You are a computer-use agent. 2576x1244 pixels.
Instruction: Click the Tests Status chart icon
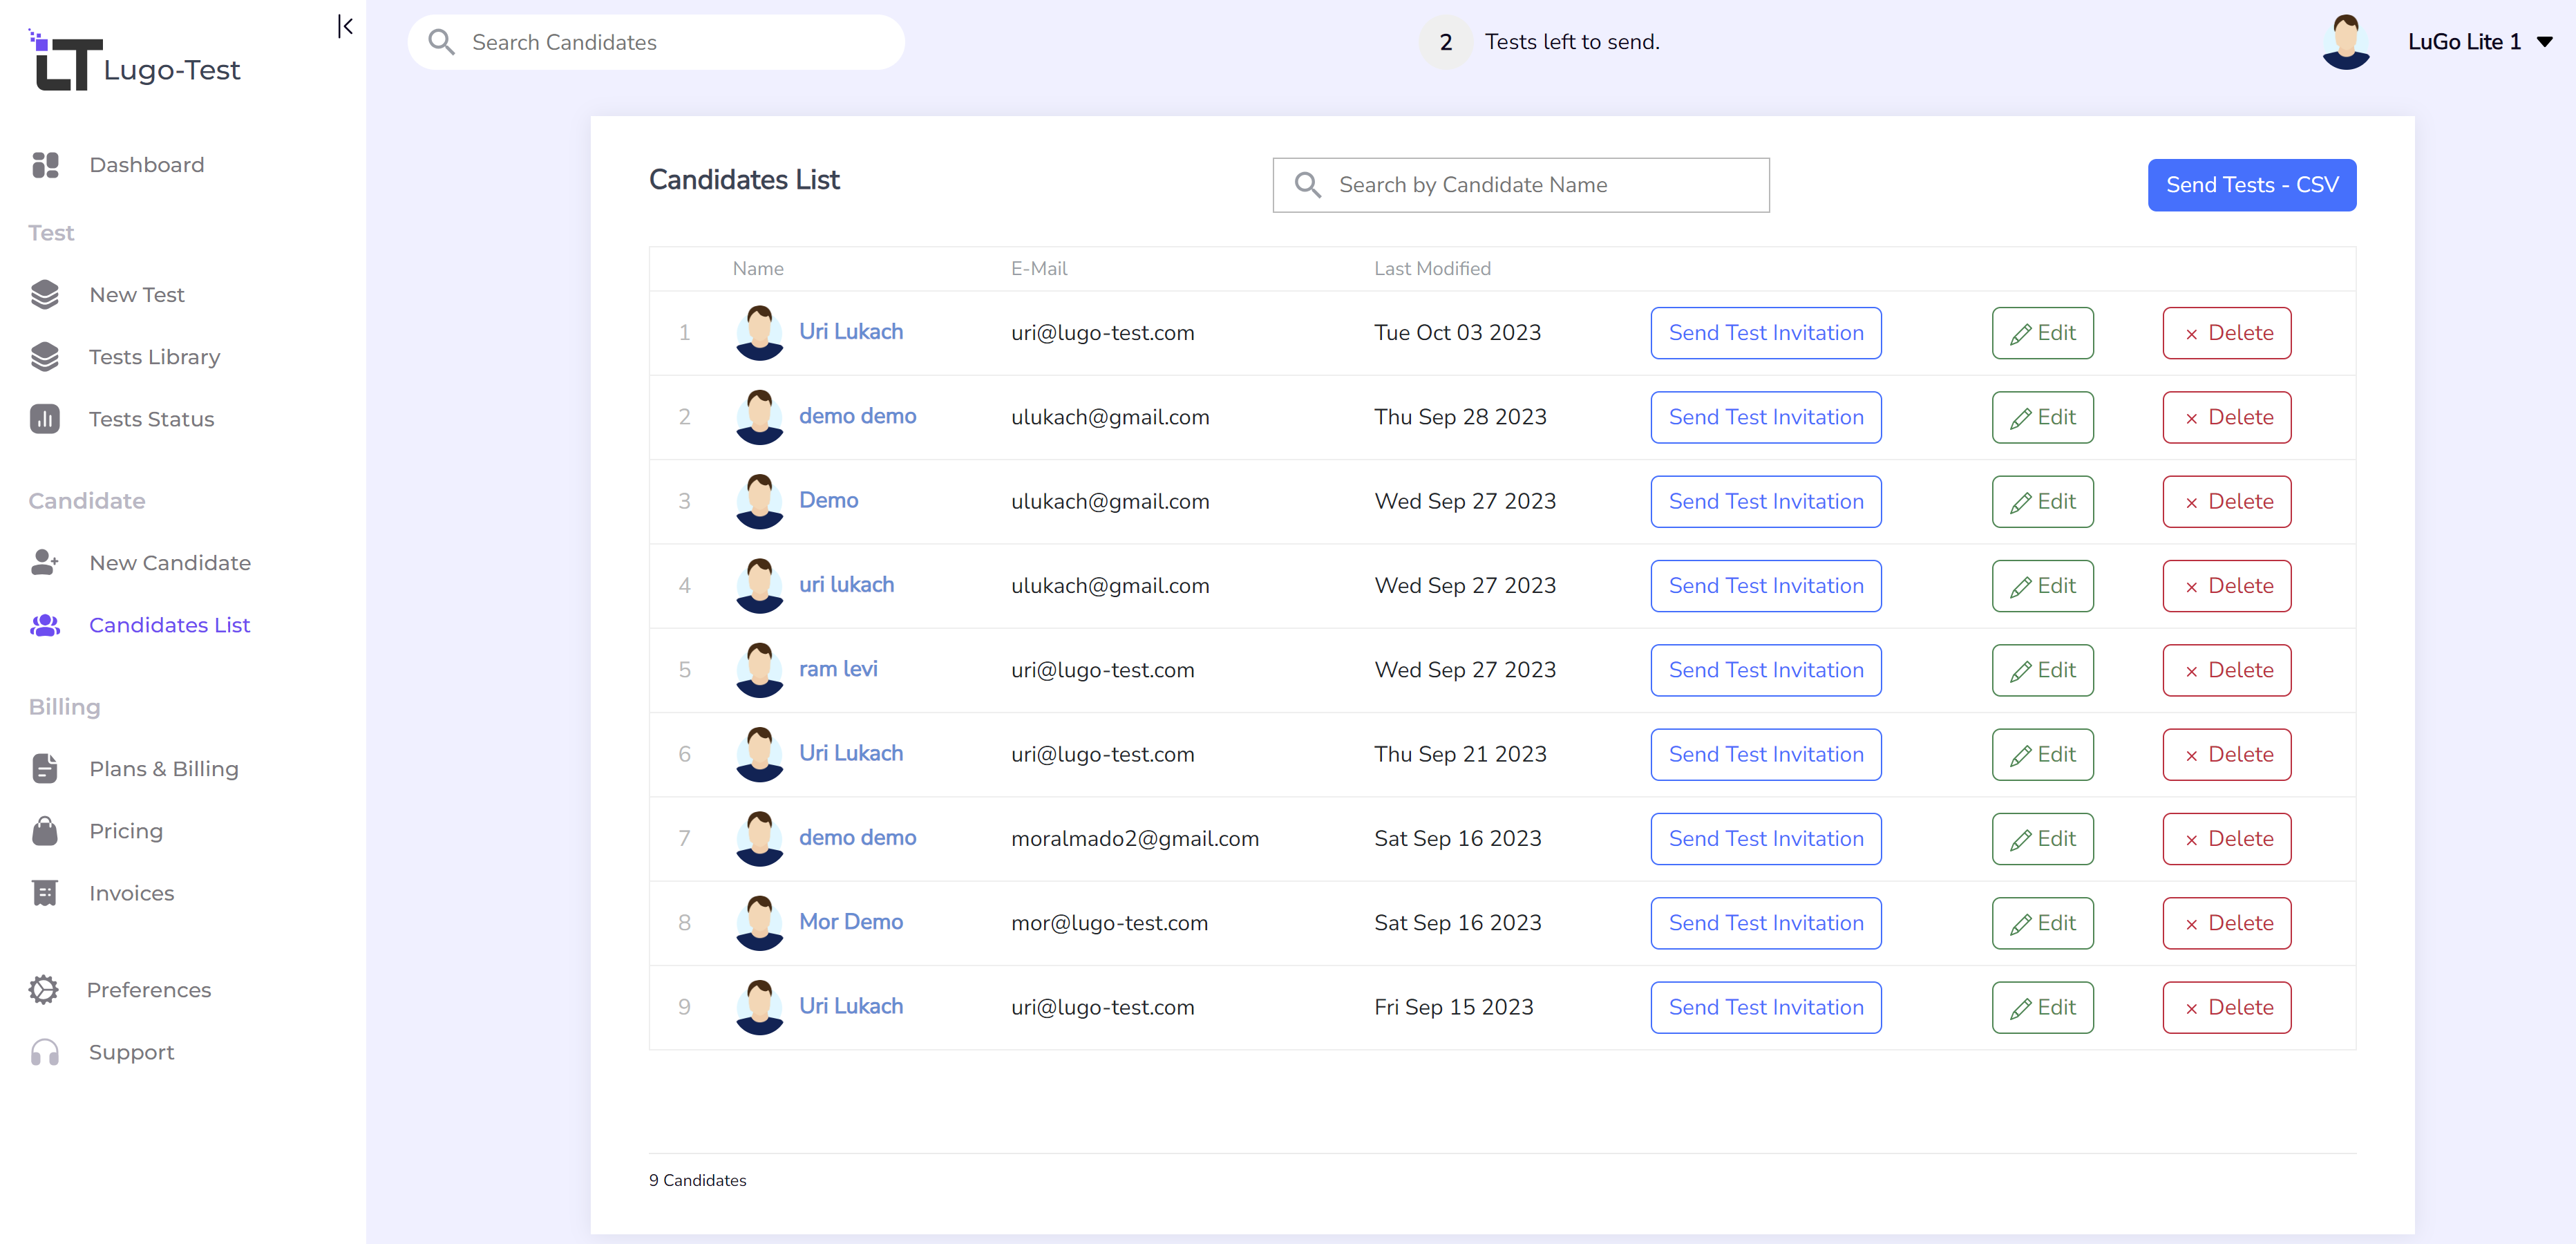[45, 419]
